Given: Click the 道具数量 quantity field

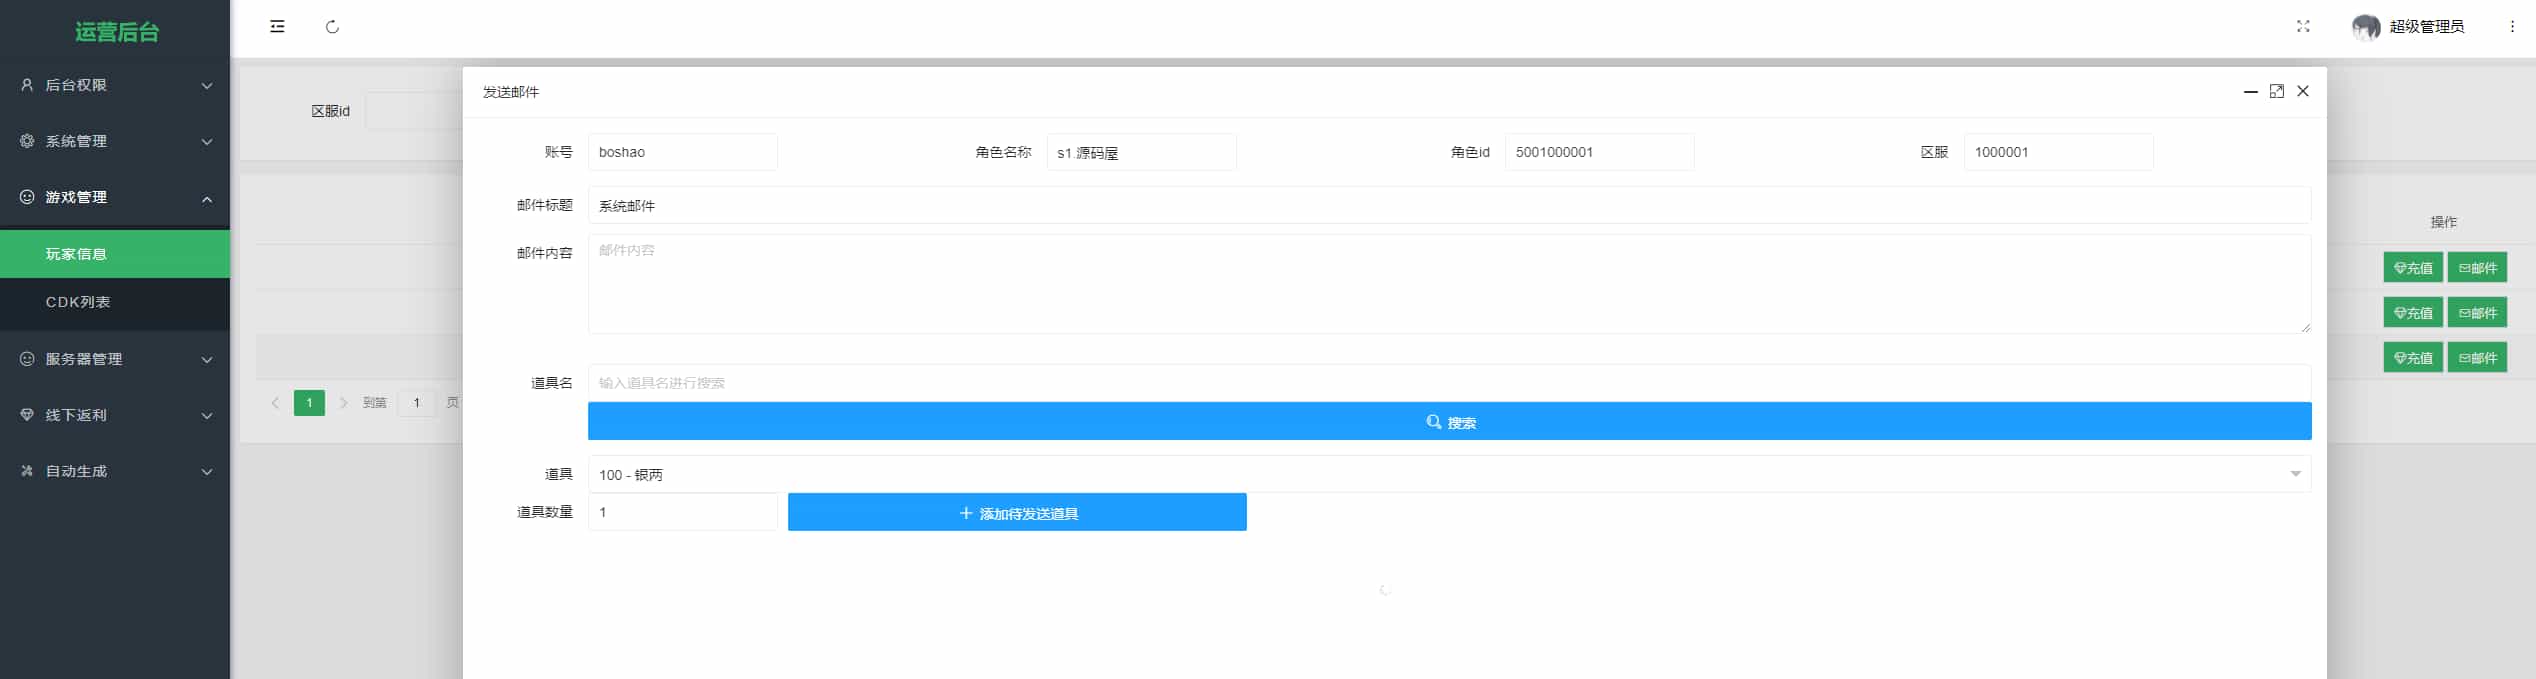Looking at the screenshot, I should pos(682,512).
